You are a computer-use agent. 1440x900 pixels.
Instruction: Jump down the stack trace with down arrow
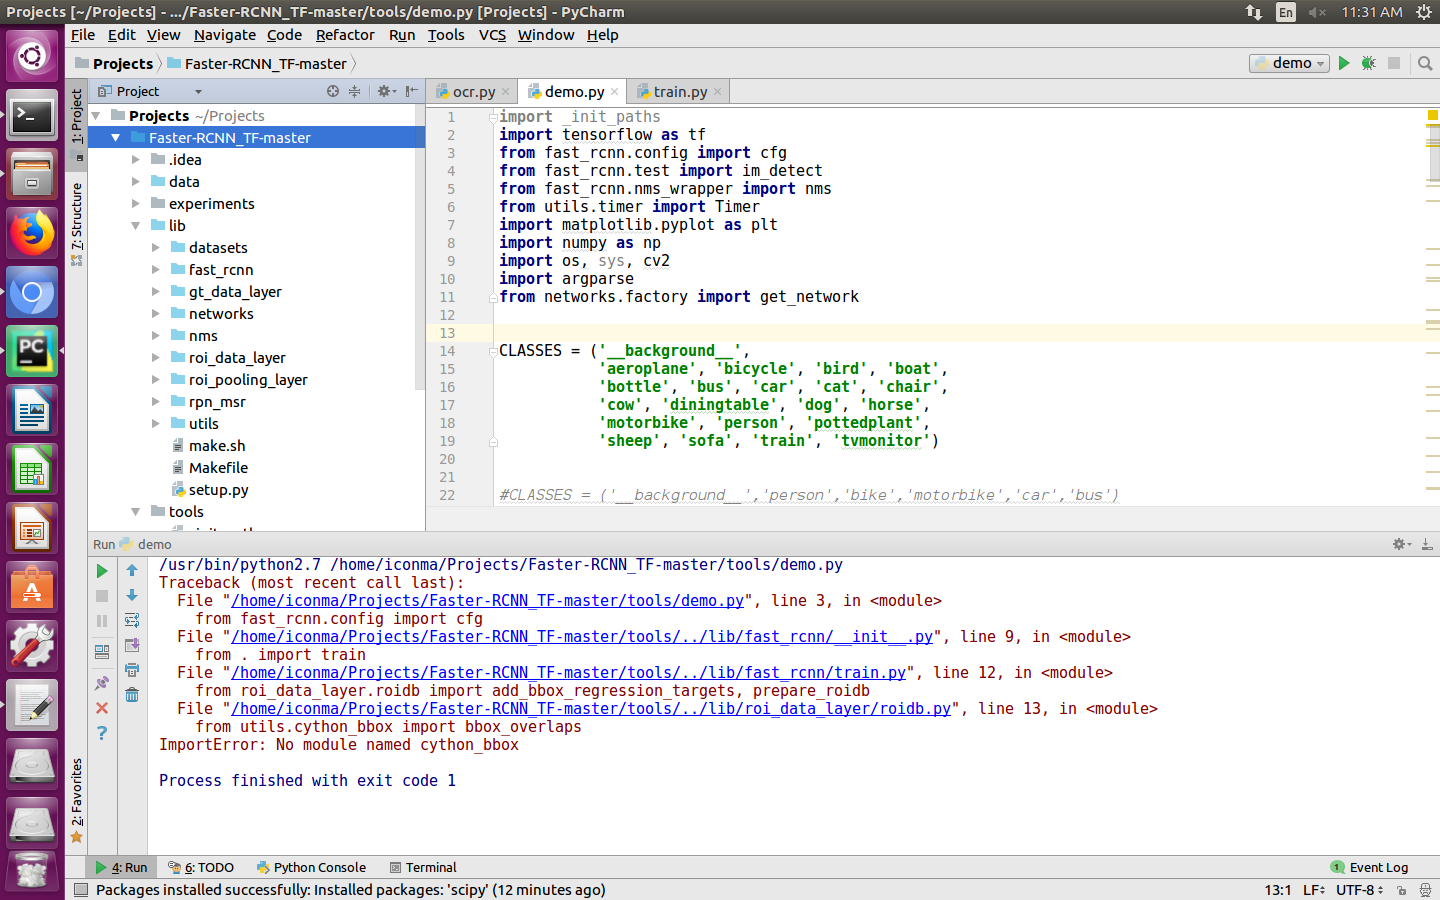coord(132,595)
